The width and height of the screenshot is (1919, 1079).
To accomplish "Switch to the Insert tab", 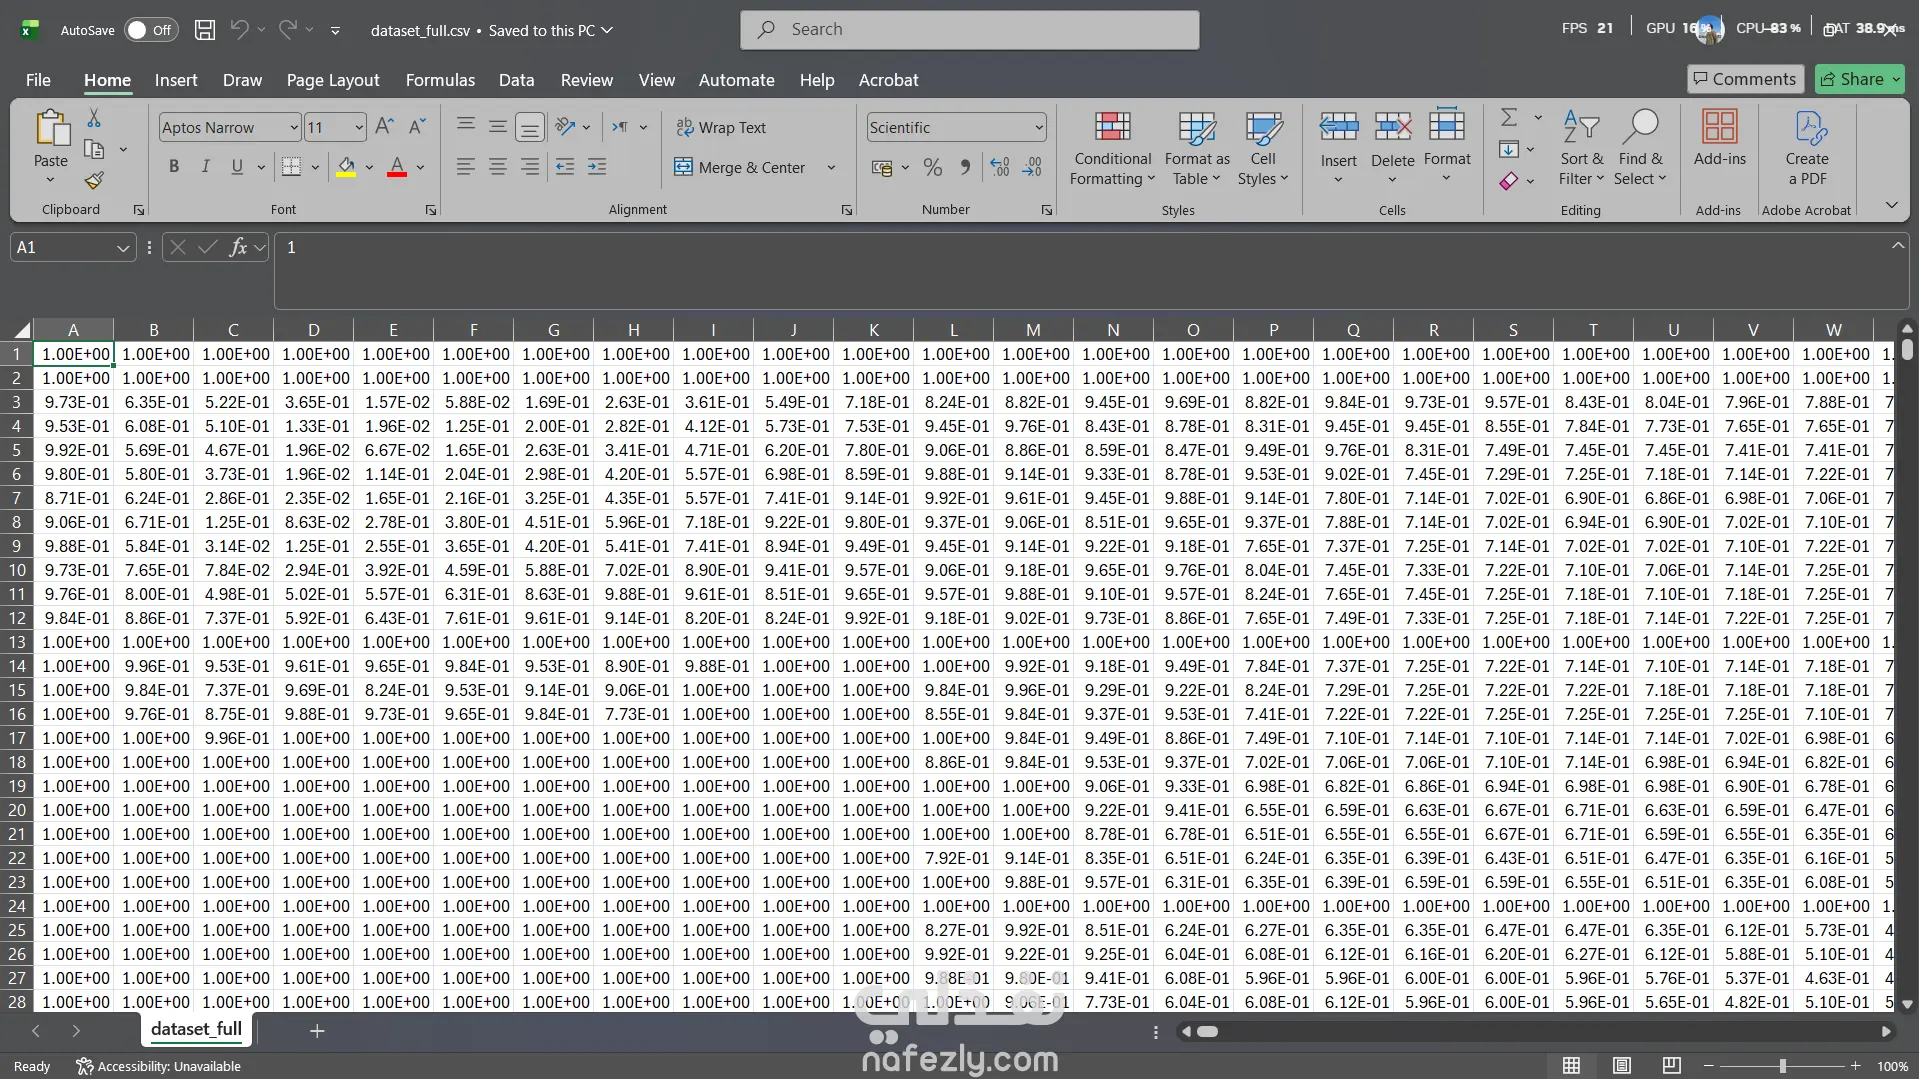I will 176,80.
